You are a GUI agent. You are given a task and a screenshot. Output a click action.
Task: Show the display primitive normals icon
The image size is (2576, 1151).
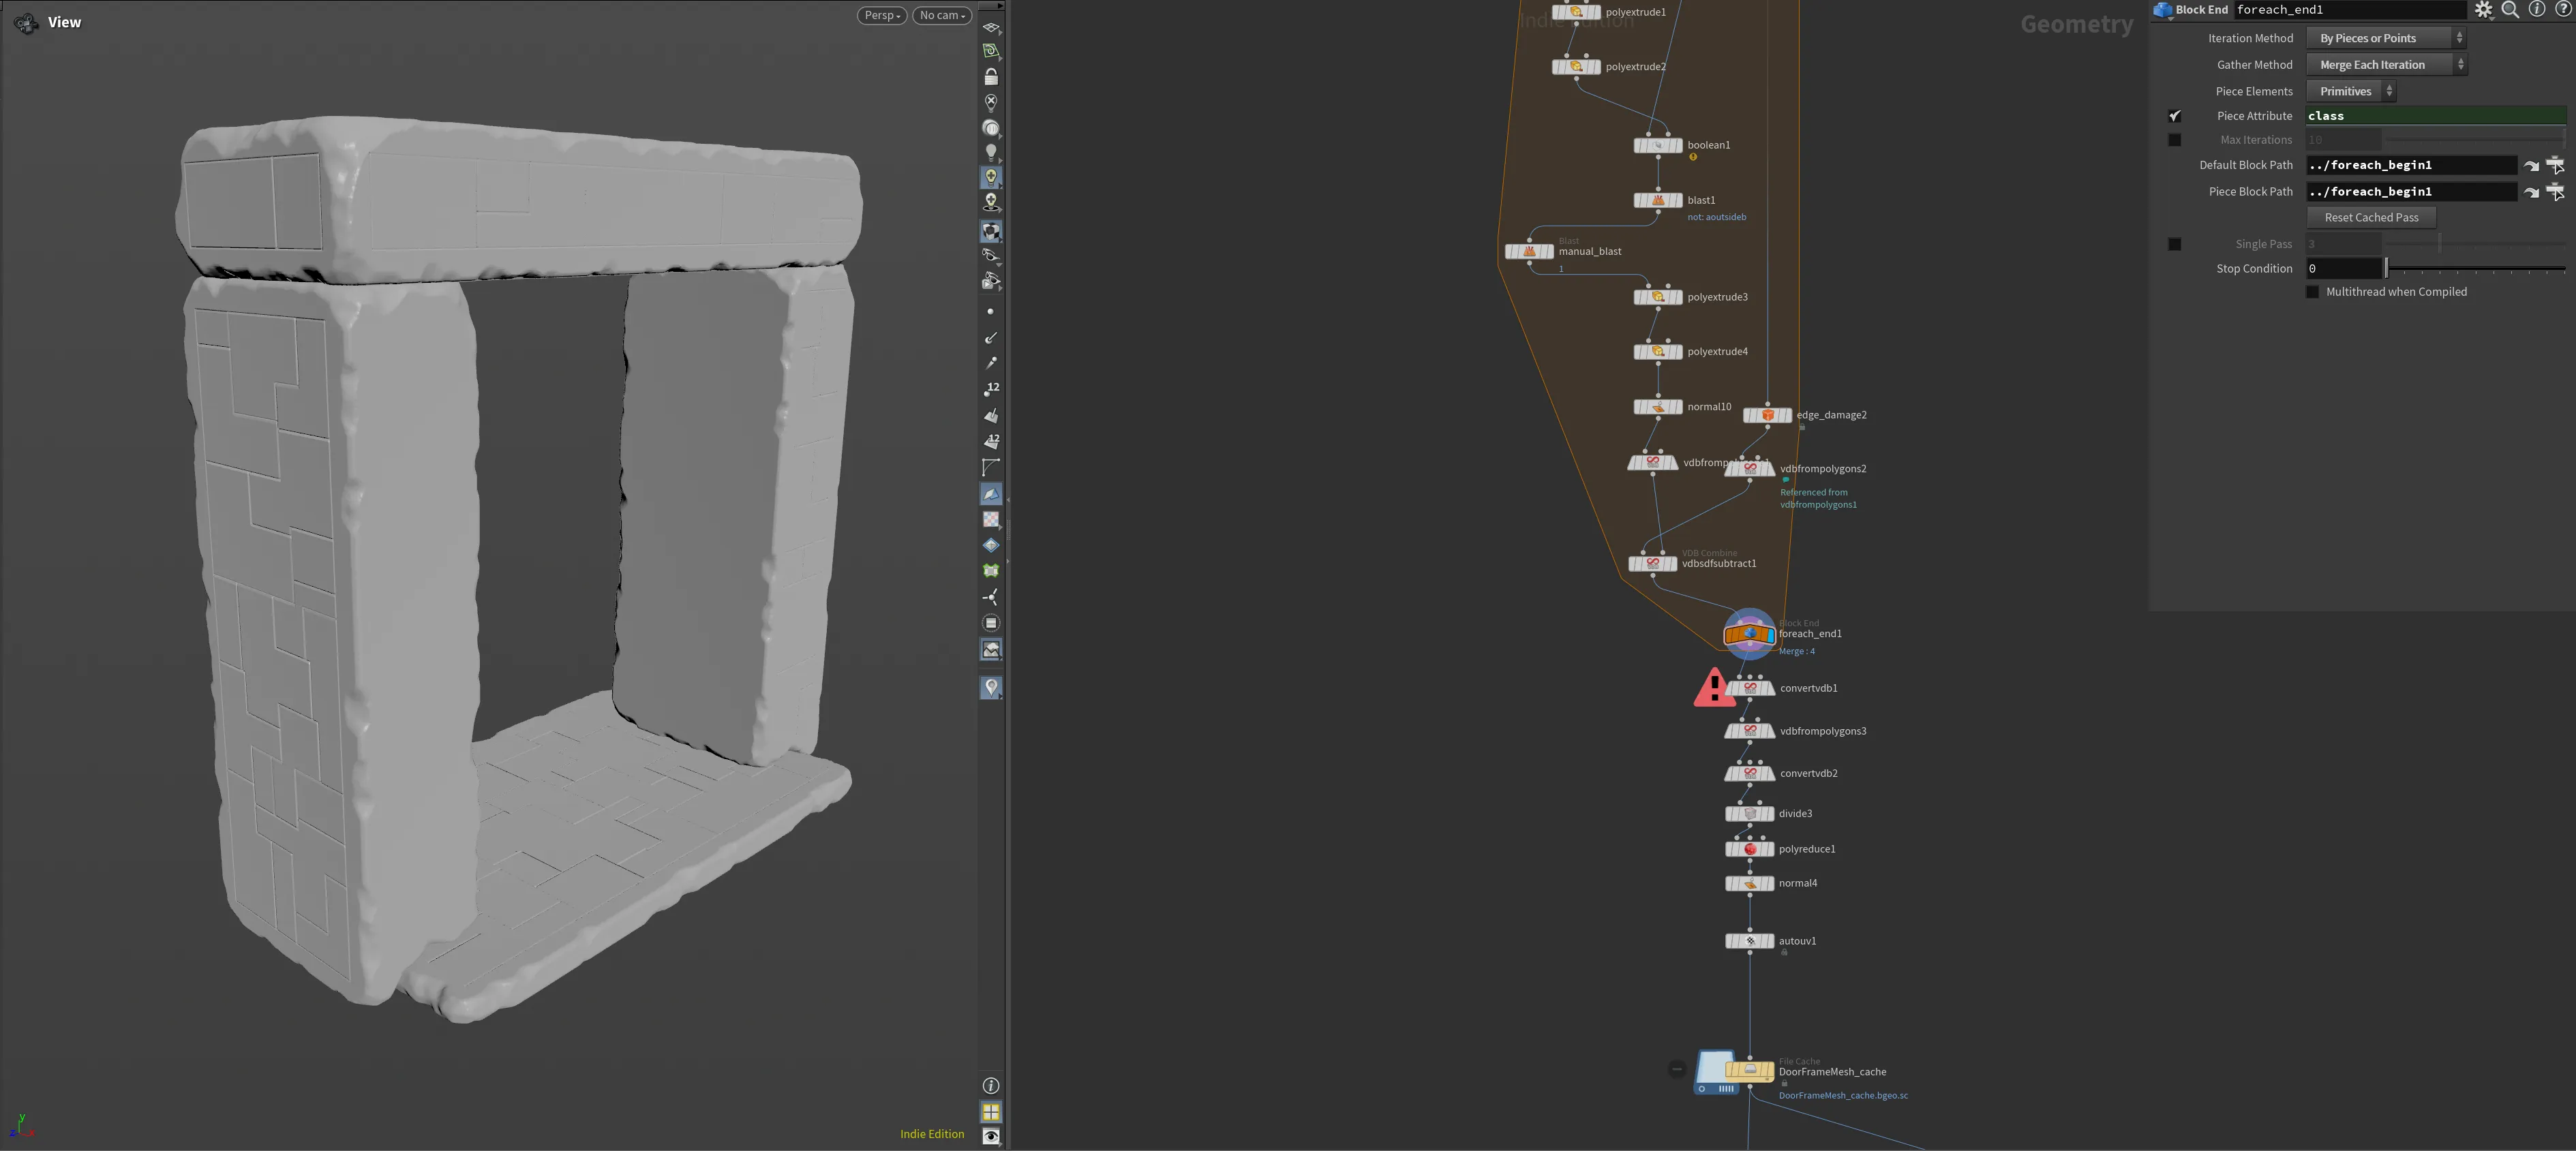coord(991,415)
